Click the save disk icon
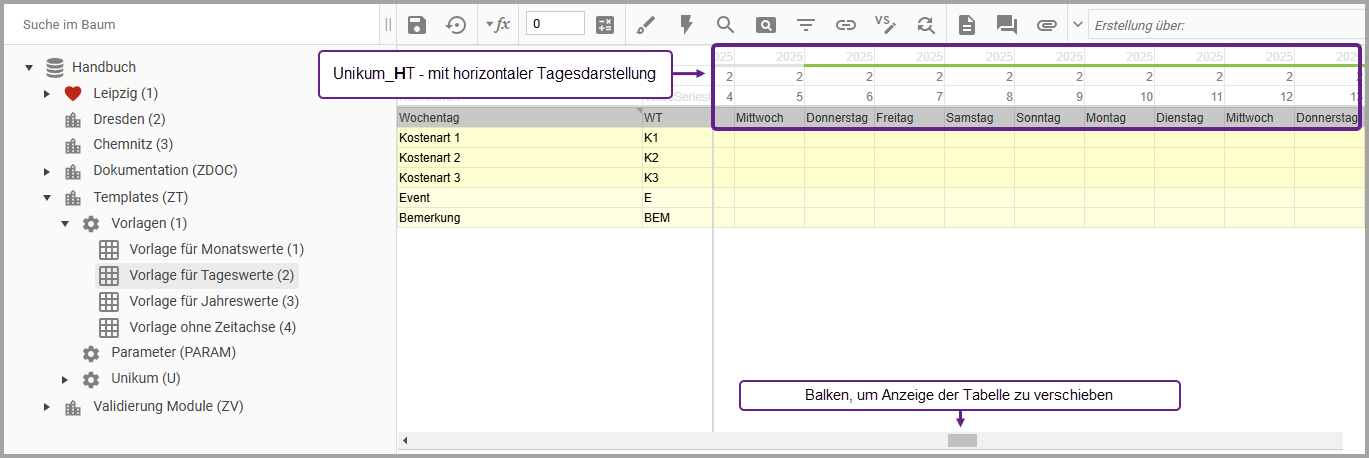This screenshot has height=458, width=1369. (417, 25)
